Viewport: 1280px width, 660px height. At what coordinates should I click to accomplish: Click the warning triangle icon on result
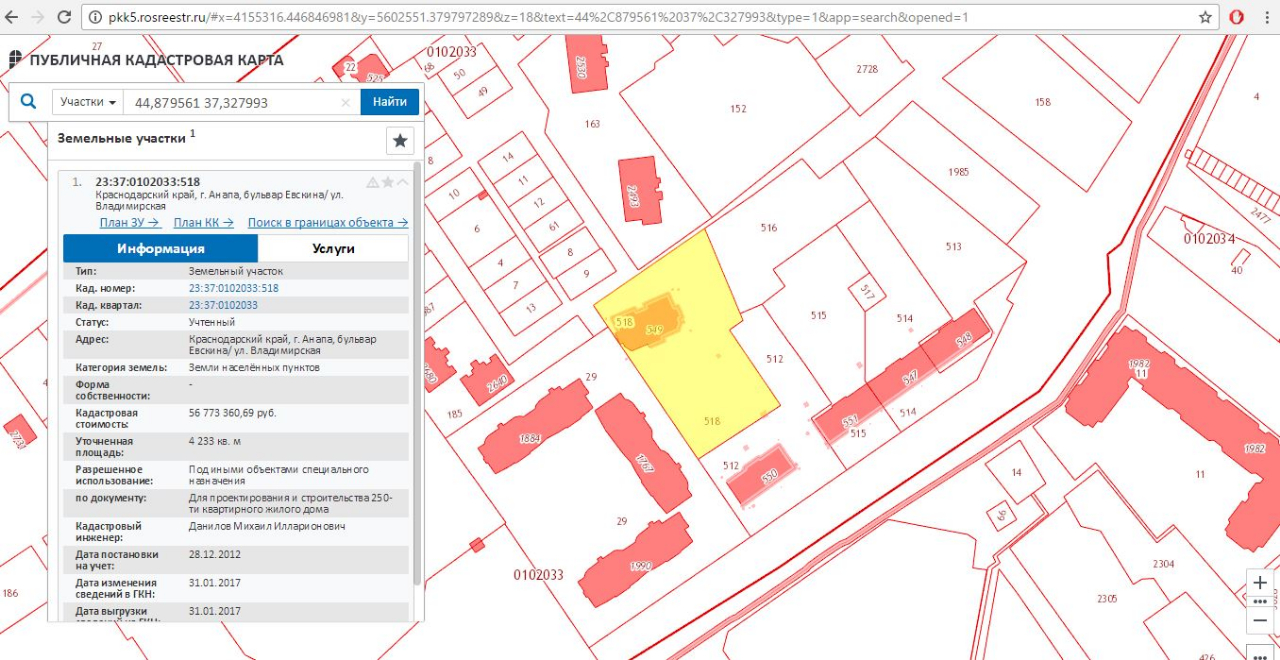tap(372, 182)
